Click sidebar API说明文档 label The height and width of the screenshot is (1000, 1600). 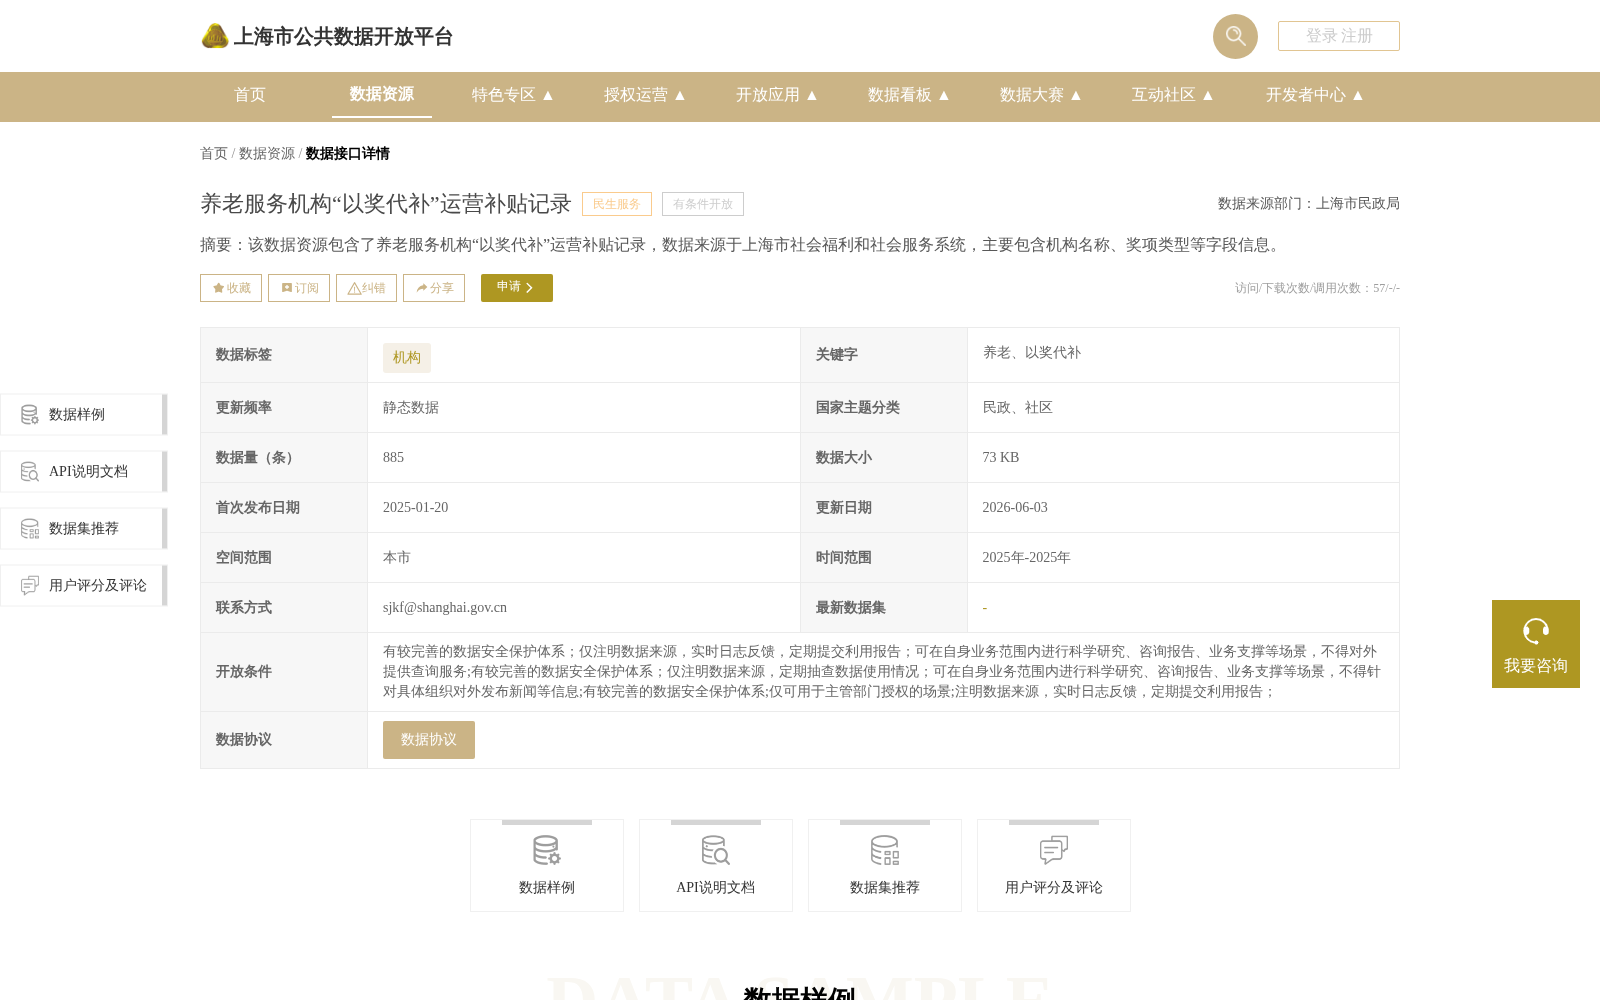point(88,472)
